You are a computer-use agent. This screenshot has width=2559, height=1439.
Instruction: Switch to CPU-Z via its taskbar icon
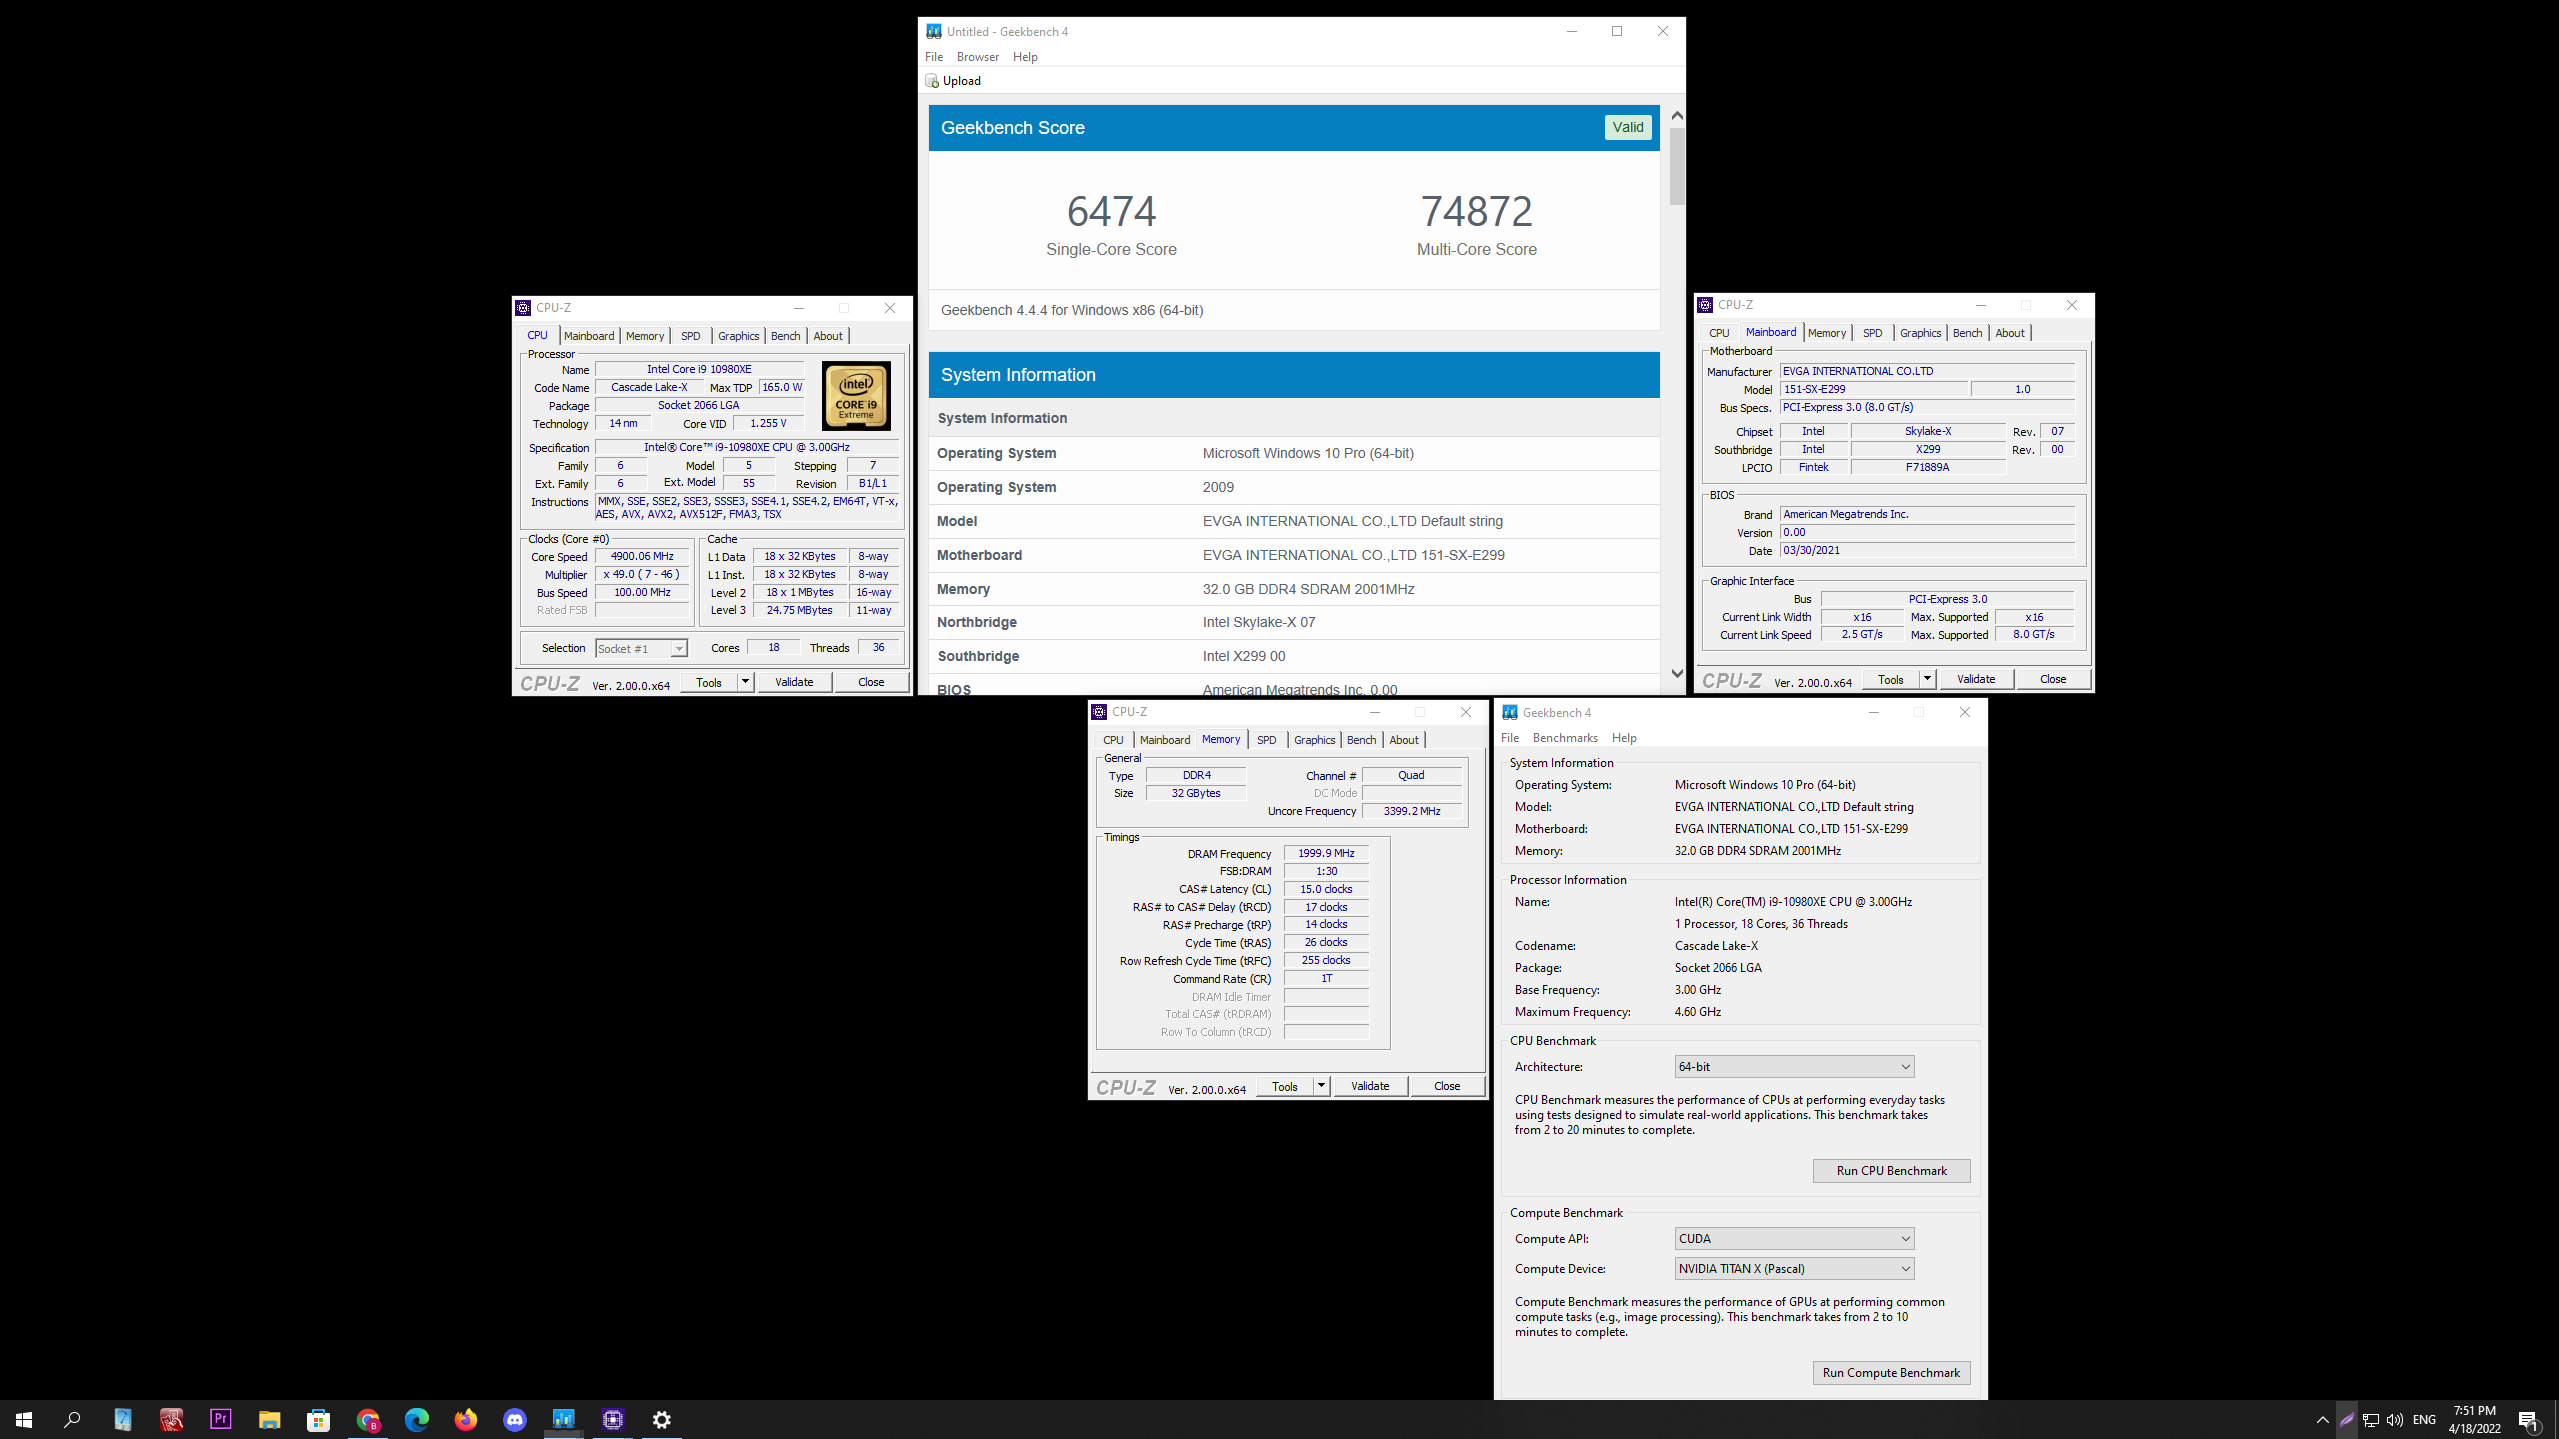[x=613, y=1419]
